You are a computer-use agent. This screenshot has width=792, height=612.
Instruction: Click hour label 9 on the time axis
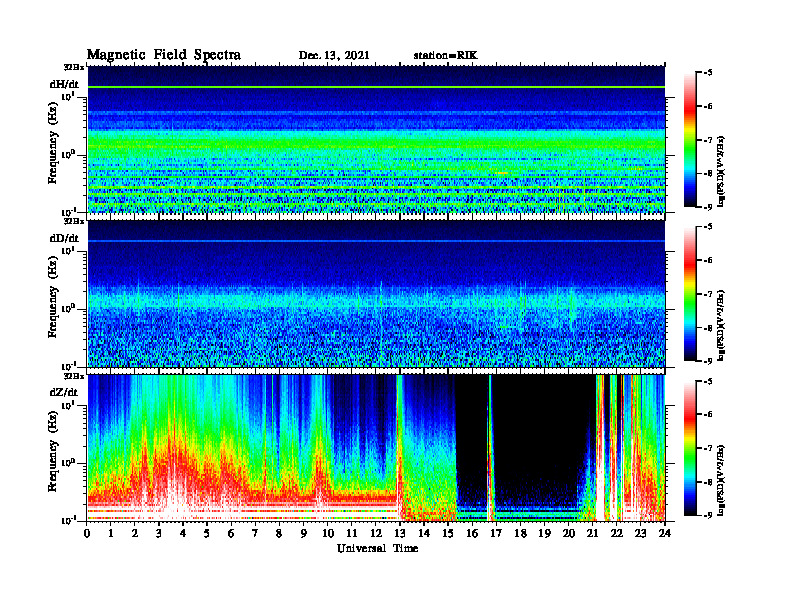pyautogui.click(x=304, y=534)
